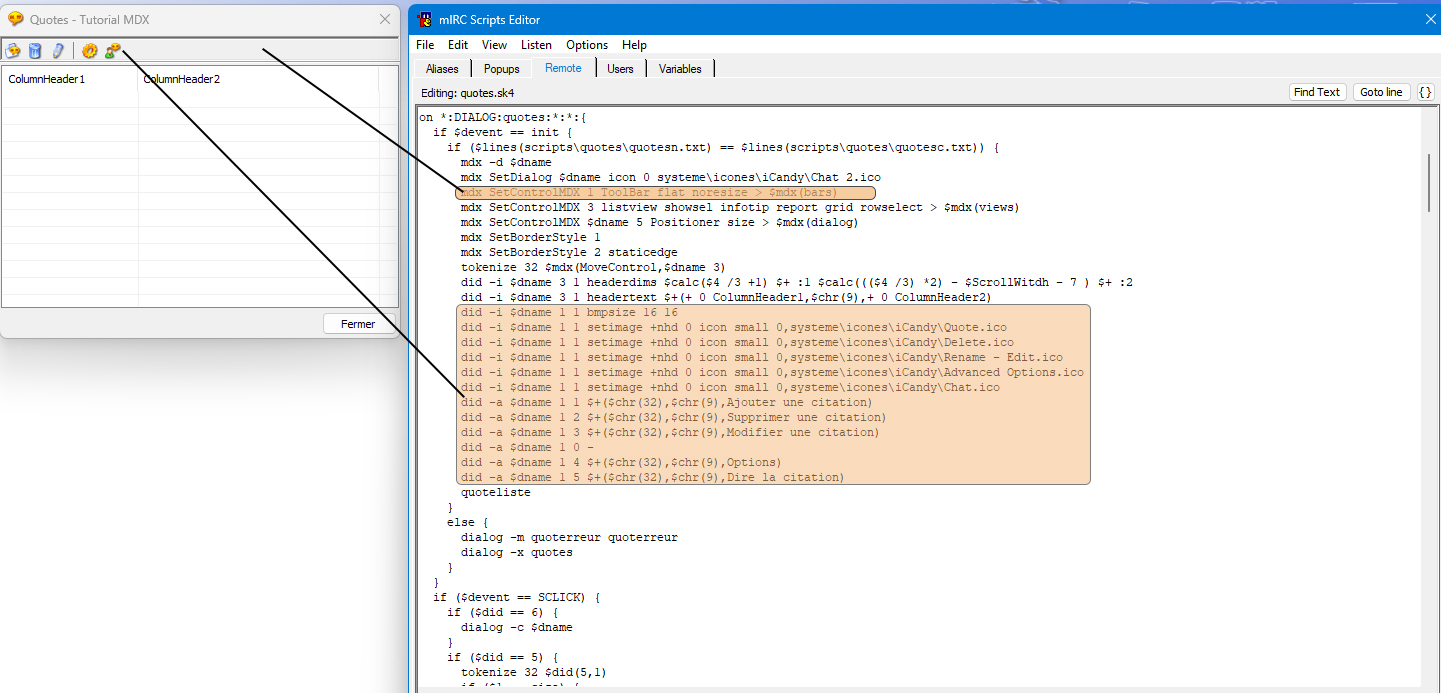The image size is (1441, 693).
Task: Open Options via the gear icon
Action: pyautogui.click(x=90, y=51)
